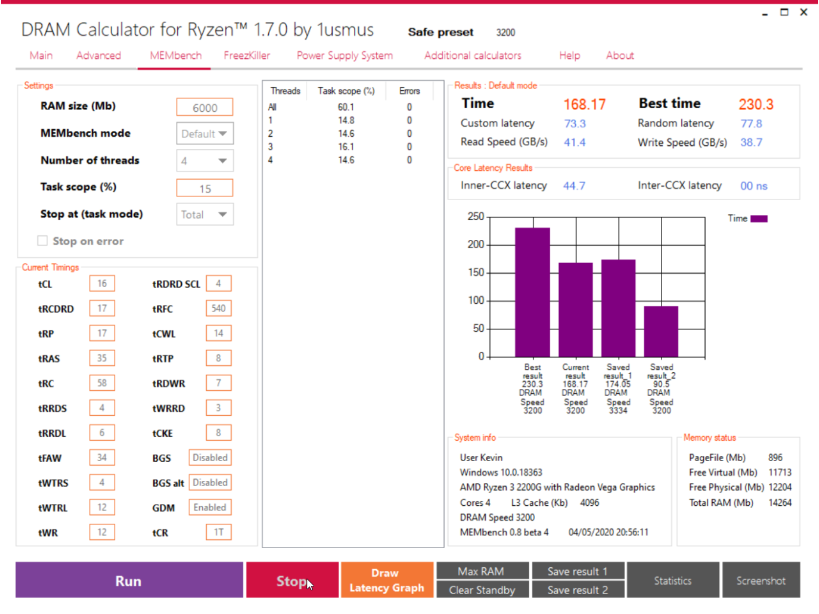
Task: Click the tWTRL value 12 field
Action: [102, 507]
